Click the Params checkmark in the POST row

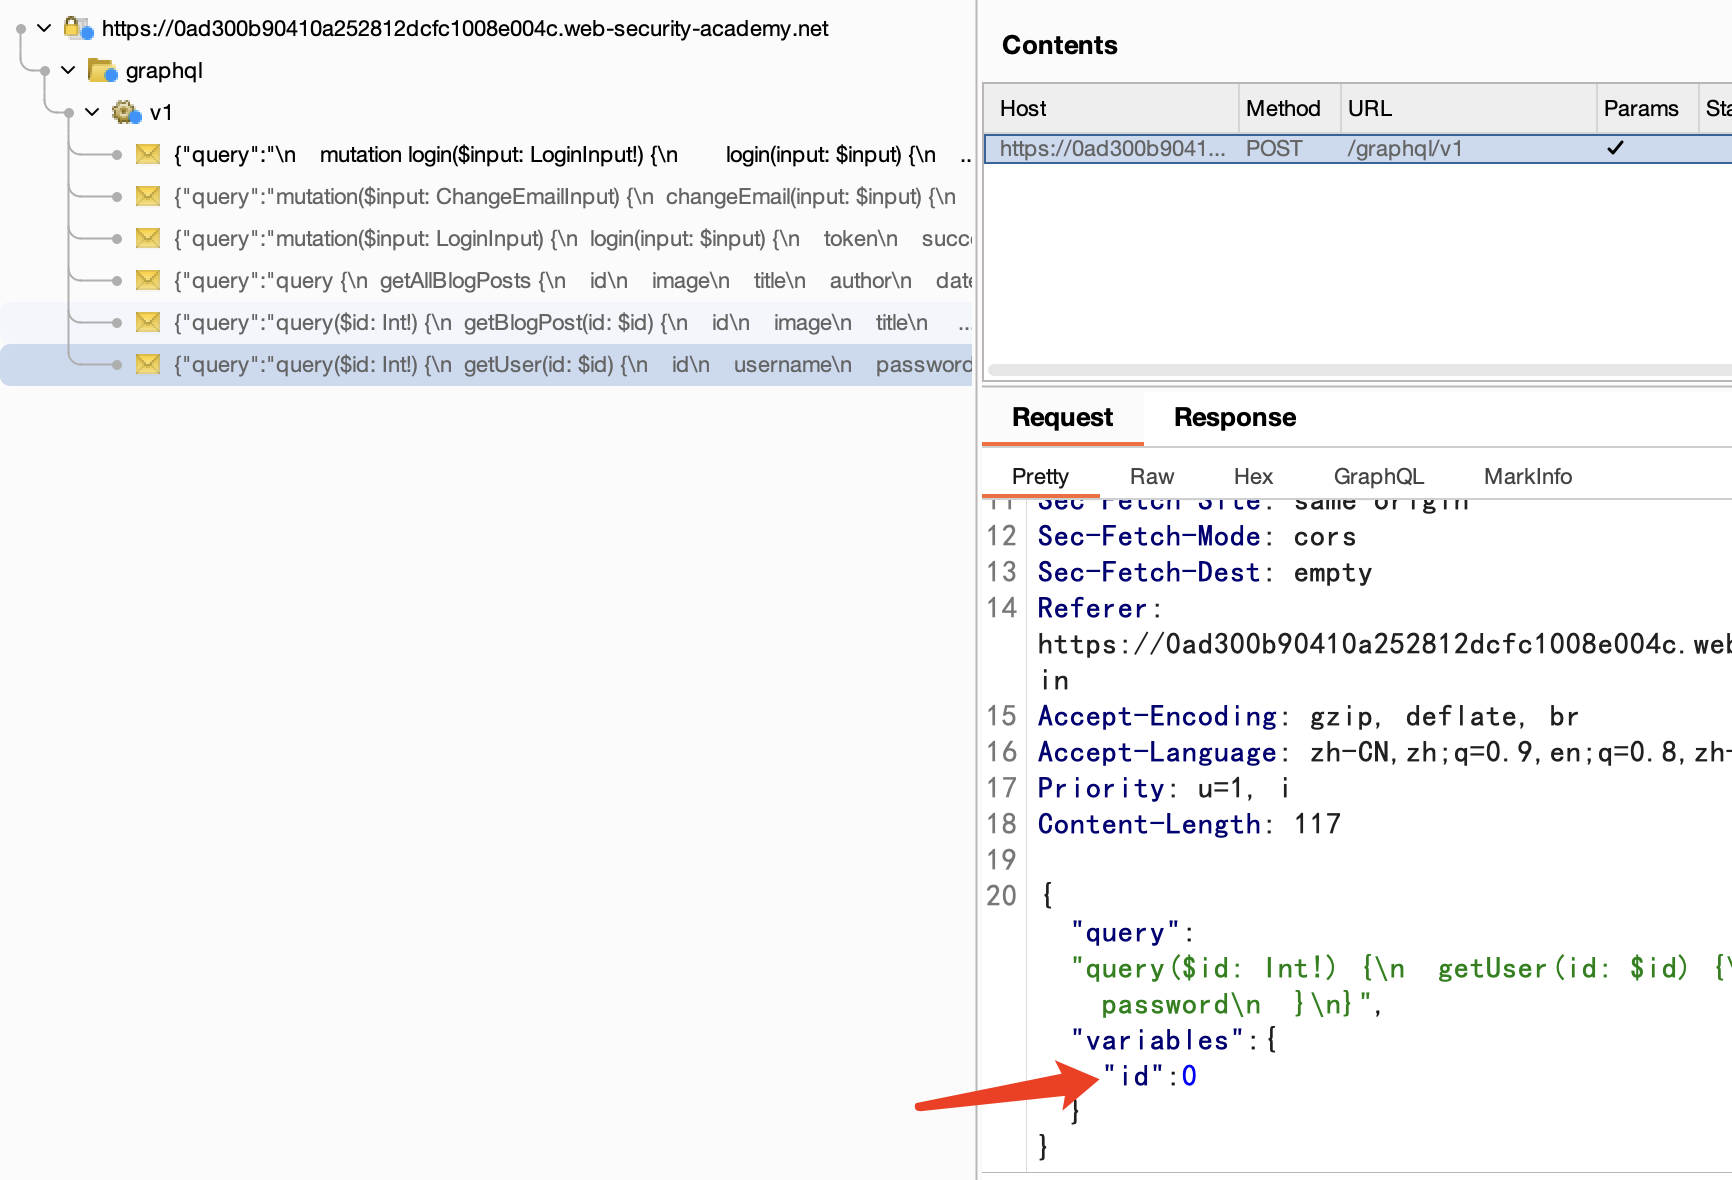tap(1615, 149)
